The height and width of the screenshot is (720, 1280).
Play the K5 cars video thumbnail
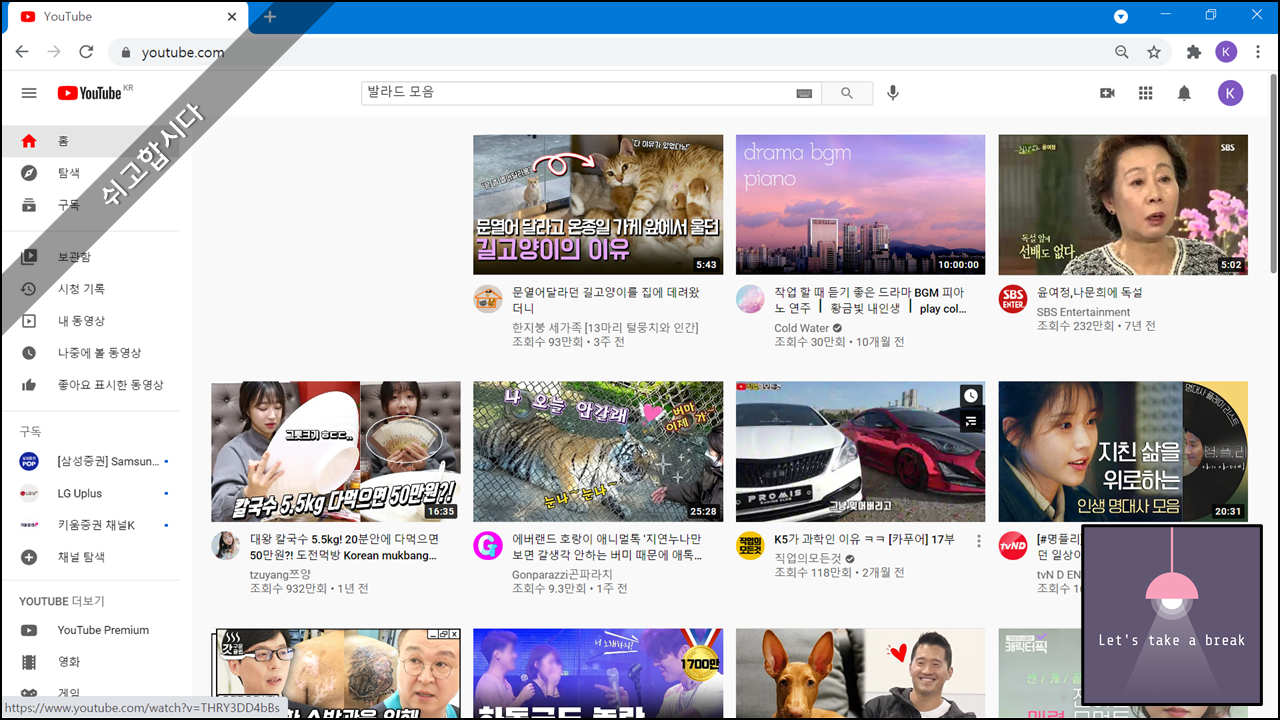tap(860, 451)
